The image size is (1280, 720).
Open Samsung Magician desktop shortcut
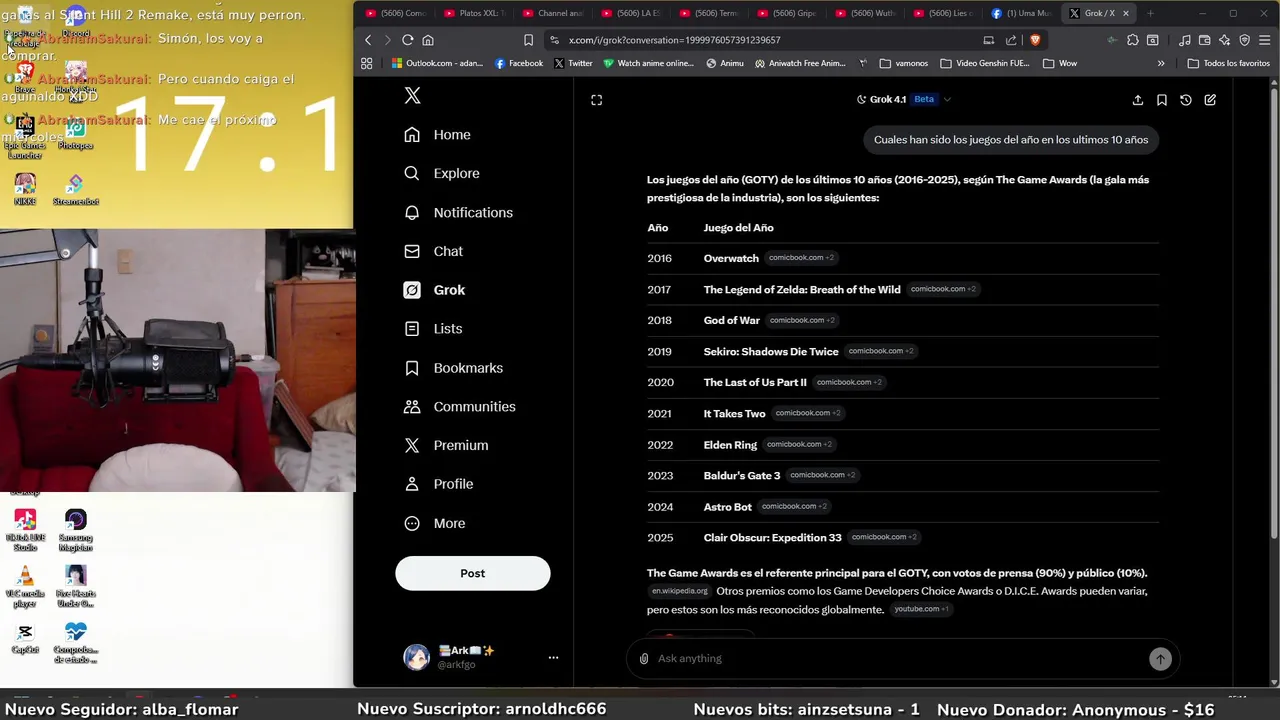click(x=76, y=531)
